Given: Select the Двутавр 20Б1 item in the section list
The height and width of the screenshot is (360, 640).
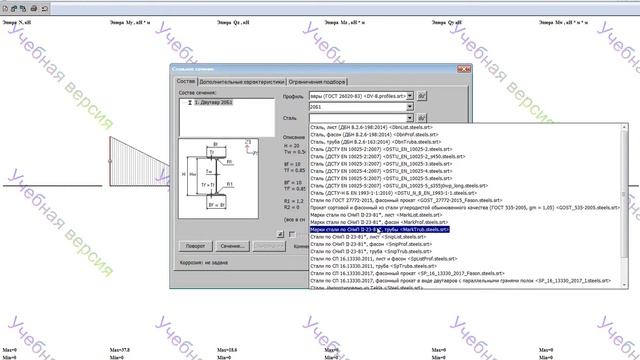Looking at the screenshot, I should tap(213, 102).
